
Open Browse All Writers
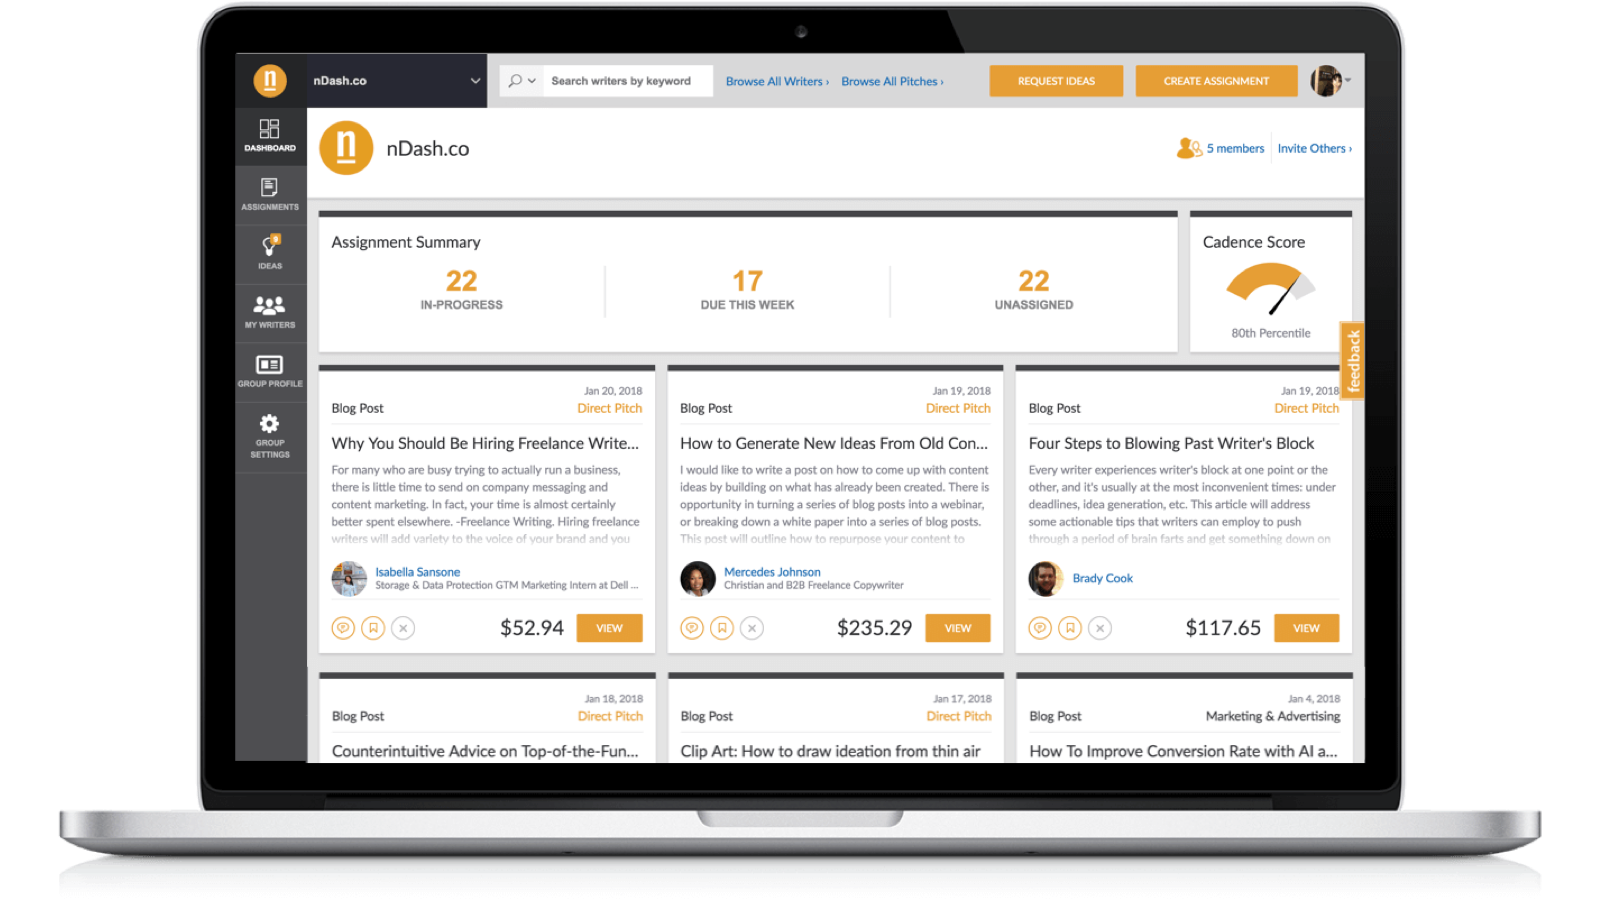pyautogui.click(x=777, y=81)
